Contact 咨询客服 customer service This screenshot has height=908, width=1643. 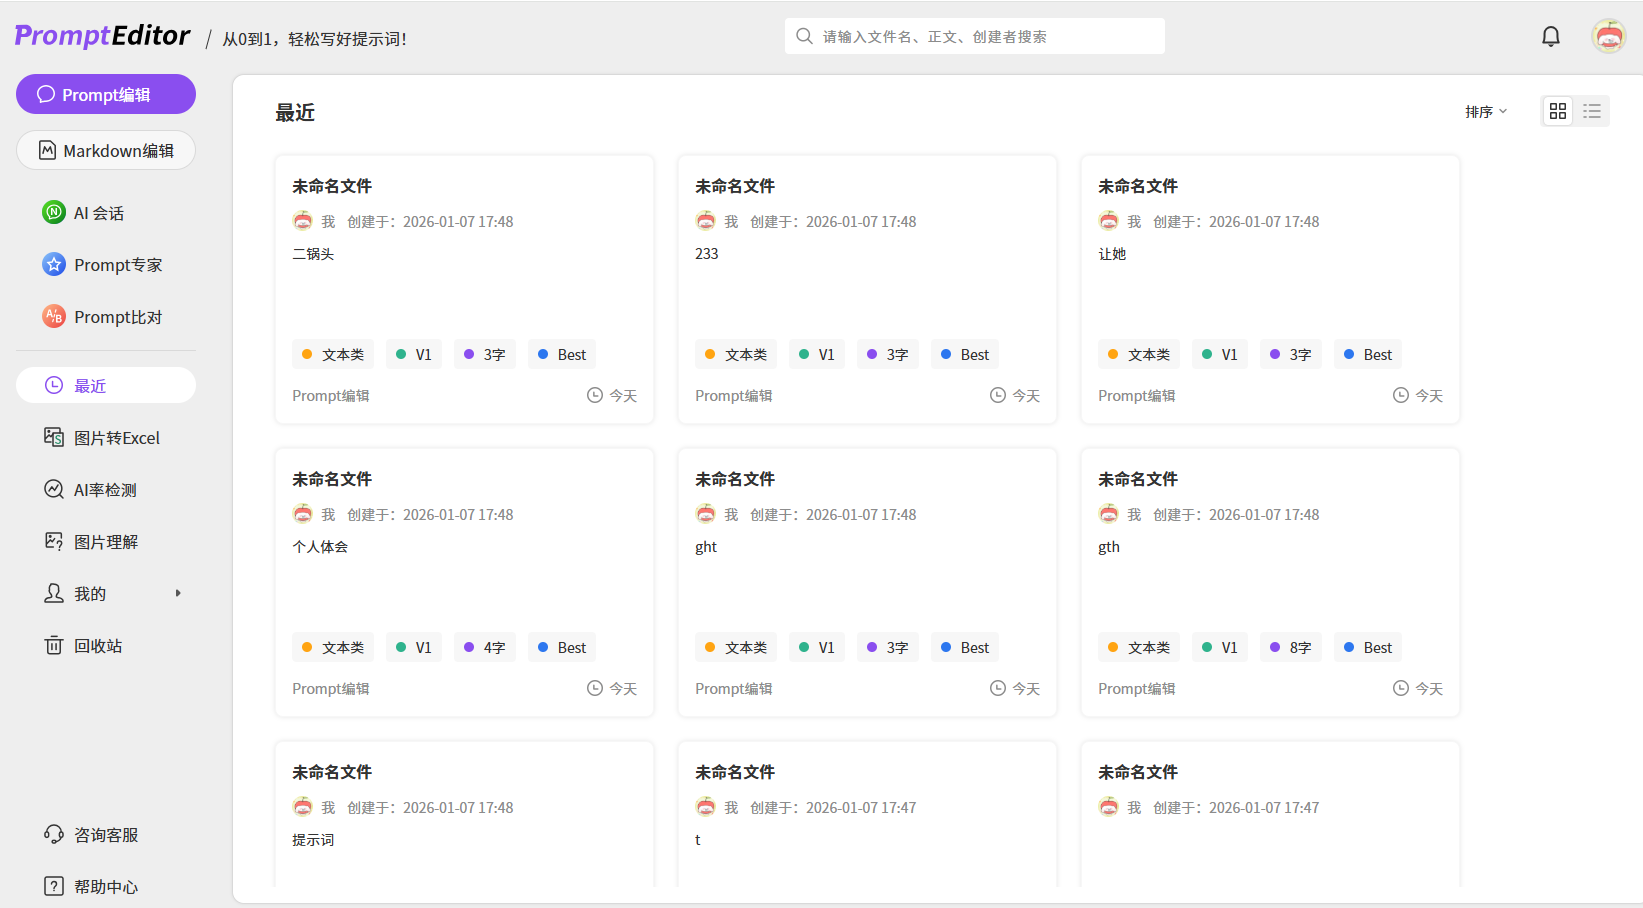pos(105,835)
